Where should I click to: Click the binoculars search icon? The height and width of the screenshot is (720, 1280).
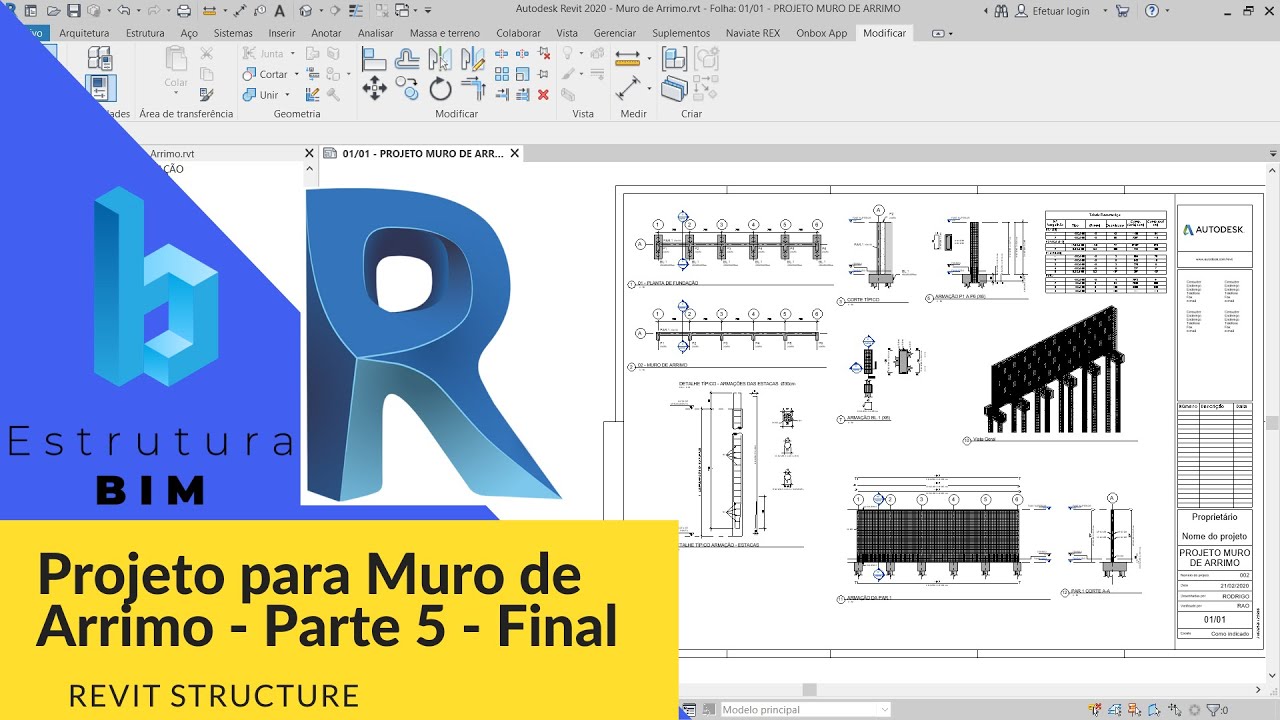point(1002,11)
